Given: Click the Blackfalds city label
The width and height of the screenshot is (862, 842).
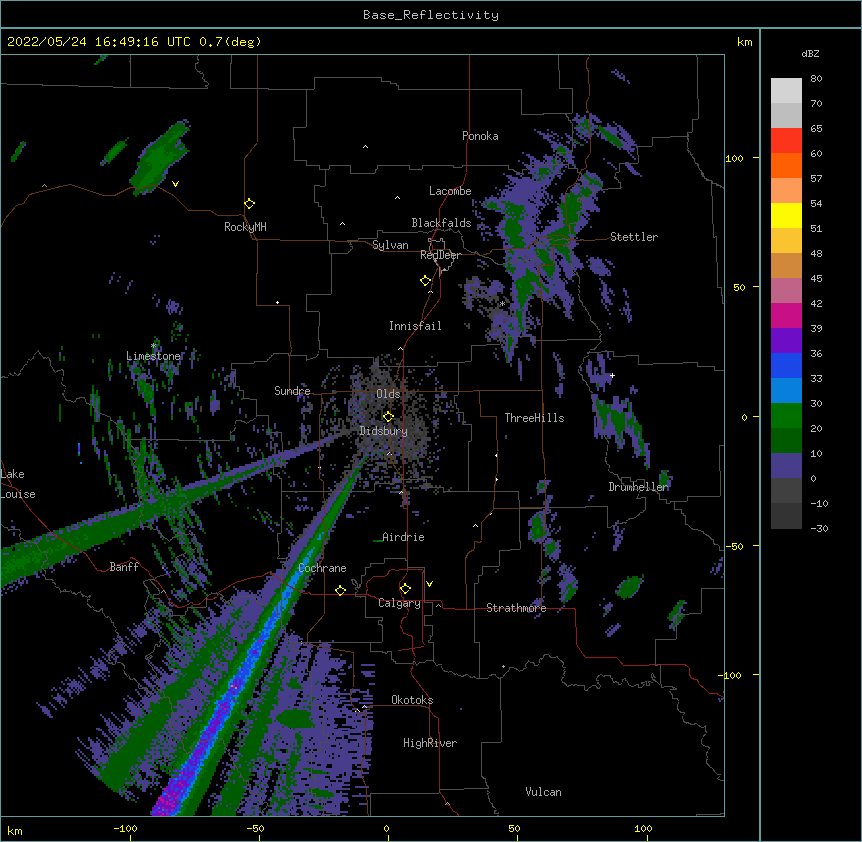Looking at the screenshot, I should pos(441,223).
